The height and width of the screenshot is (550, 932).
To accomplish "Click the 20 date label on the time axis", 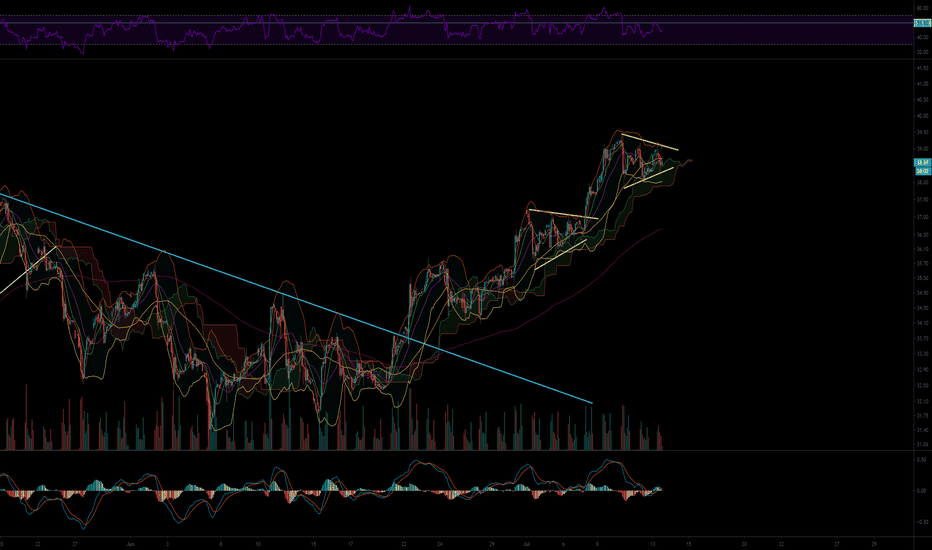I will click(x=744, y=543).
